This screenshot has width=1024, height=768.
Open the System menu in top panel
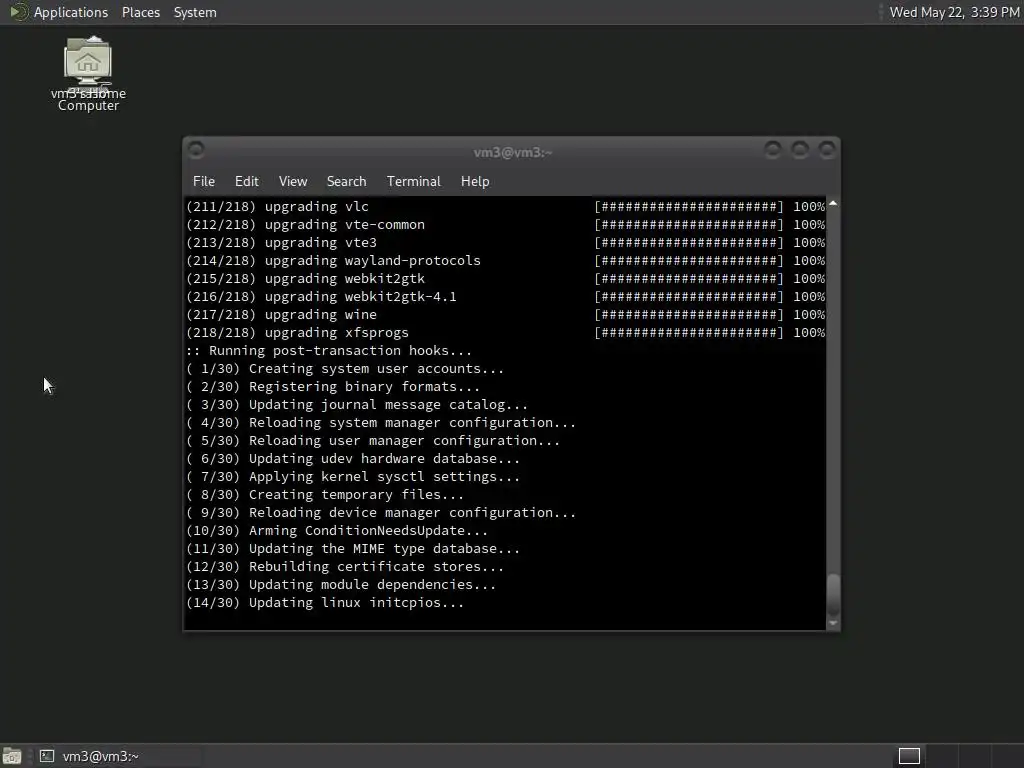coord(195,12)
